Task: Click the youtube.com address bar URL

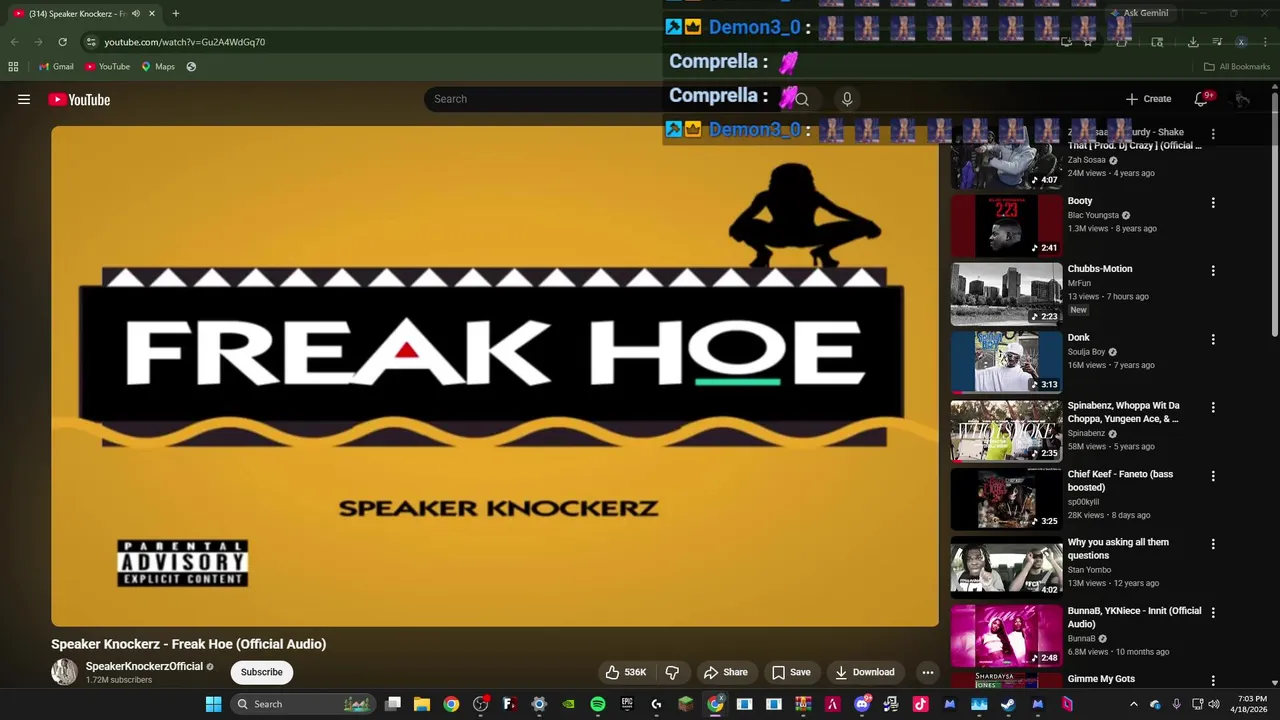Action: pos(185,42)
